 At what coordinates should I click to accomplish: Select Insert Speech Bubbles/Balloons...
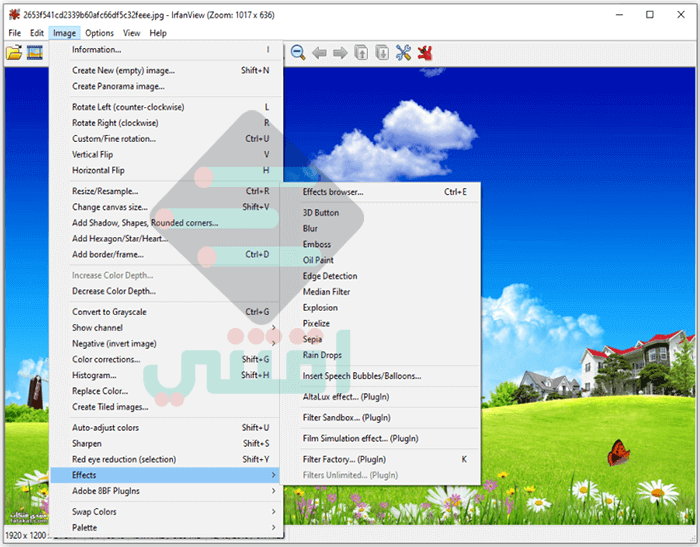(x=380, y=376)
